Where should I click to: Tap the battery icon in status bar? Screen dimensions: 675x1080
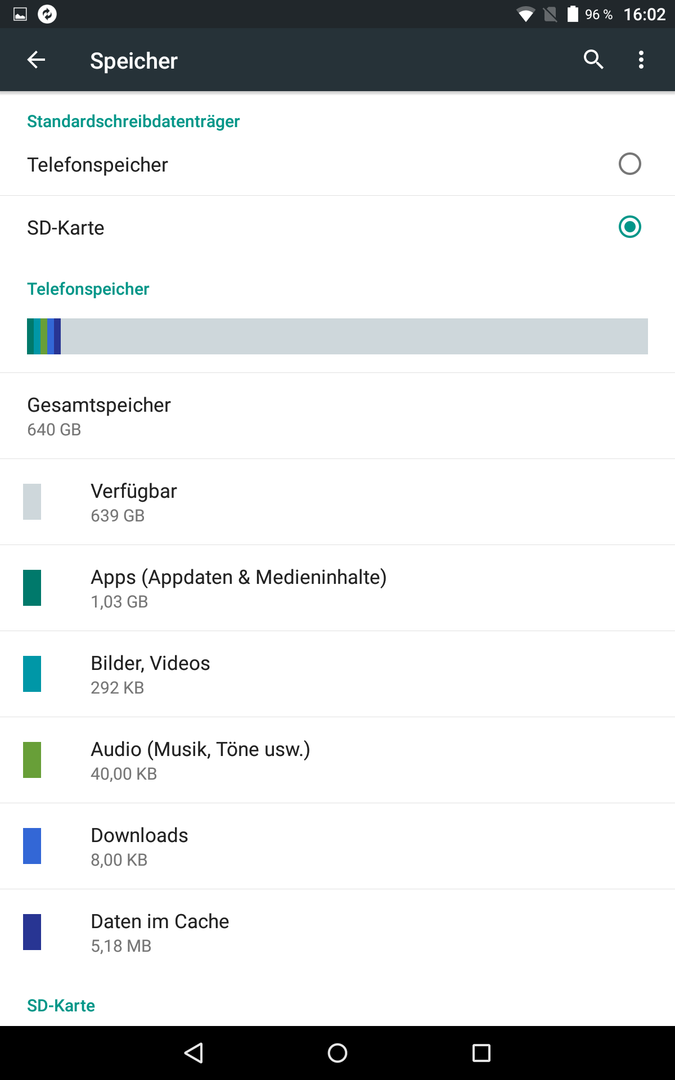click(x=572, y=14)
